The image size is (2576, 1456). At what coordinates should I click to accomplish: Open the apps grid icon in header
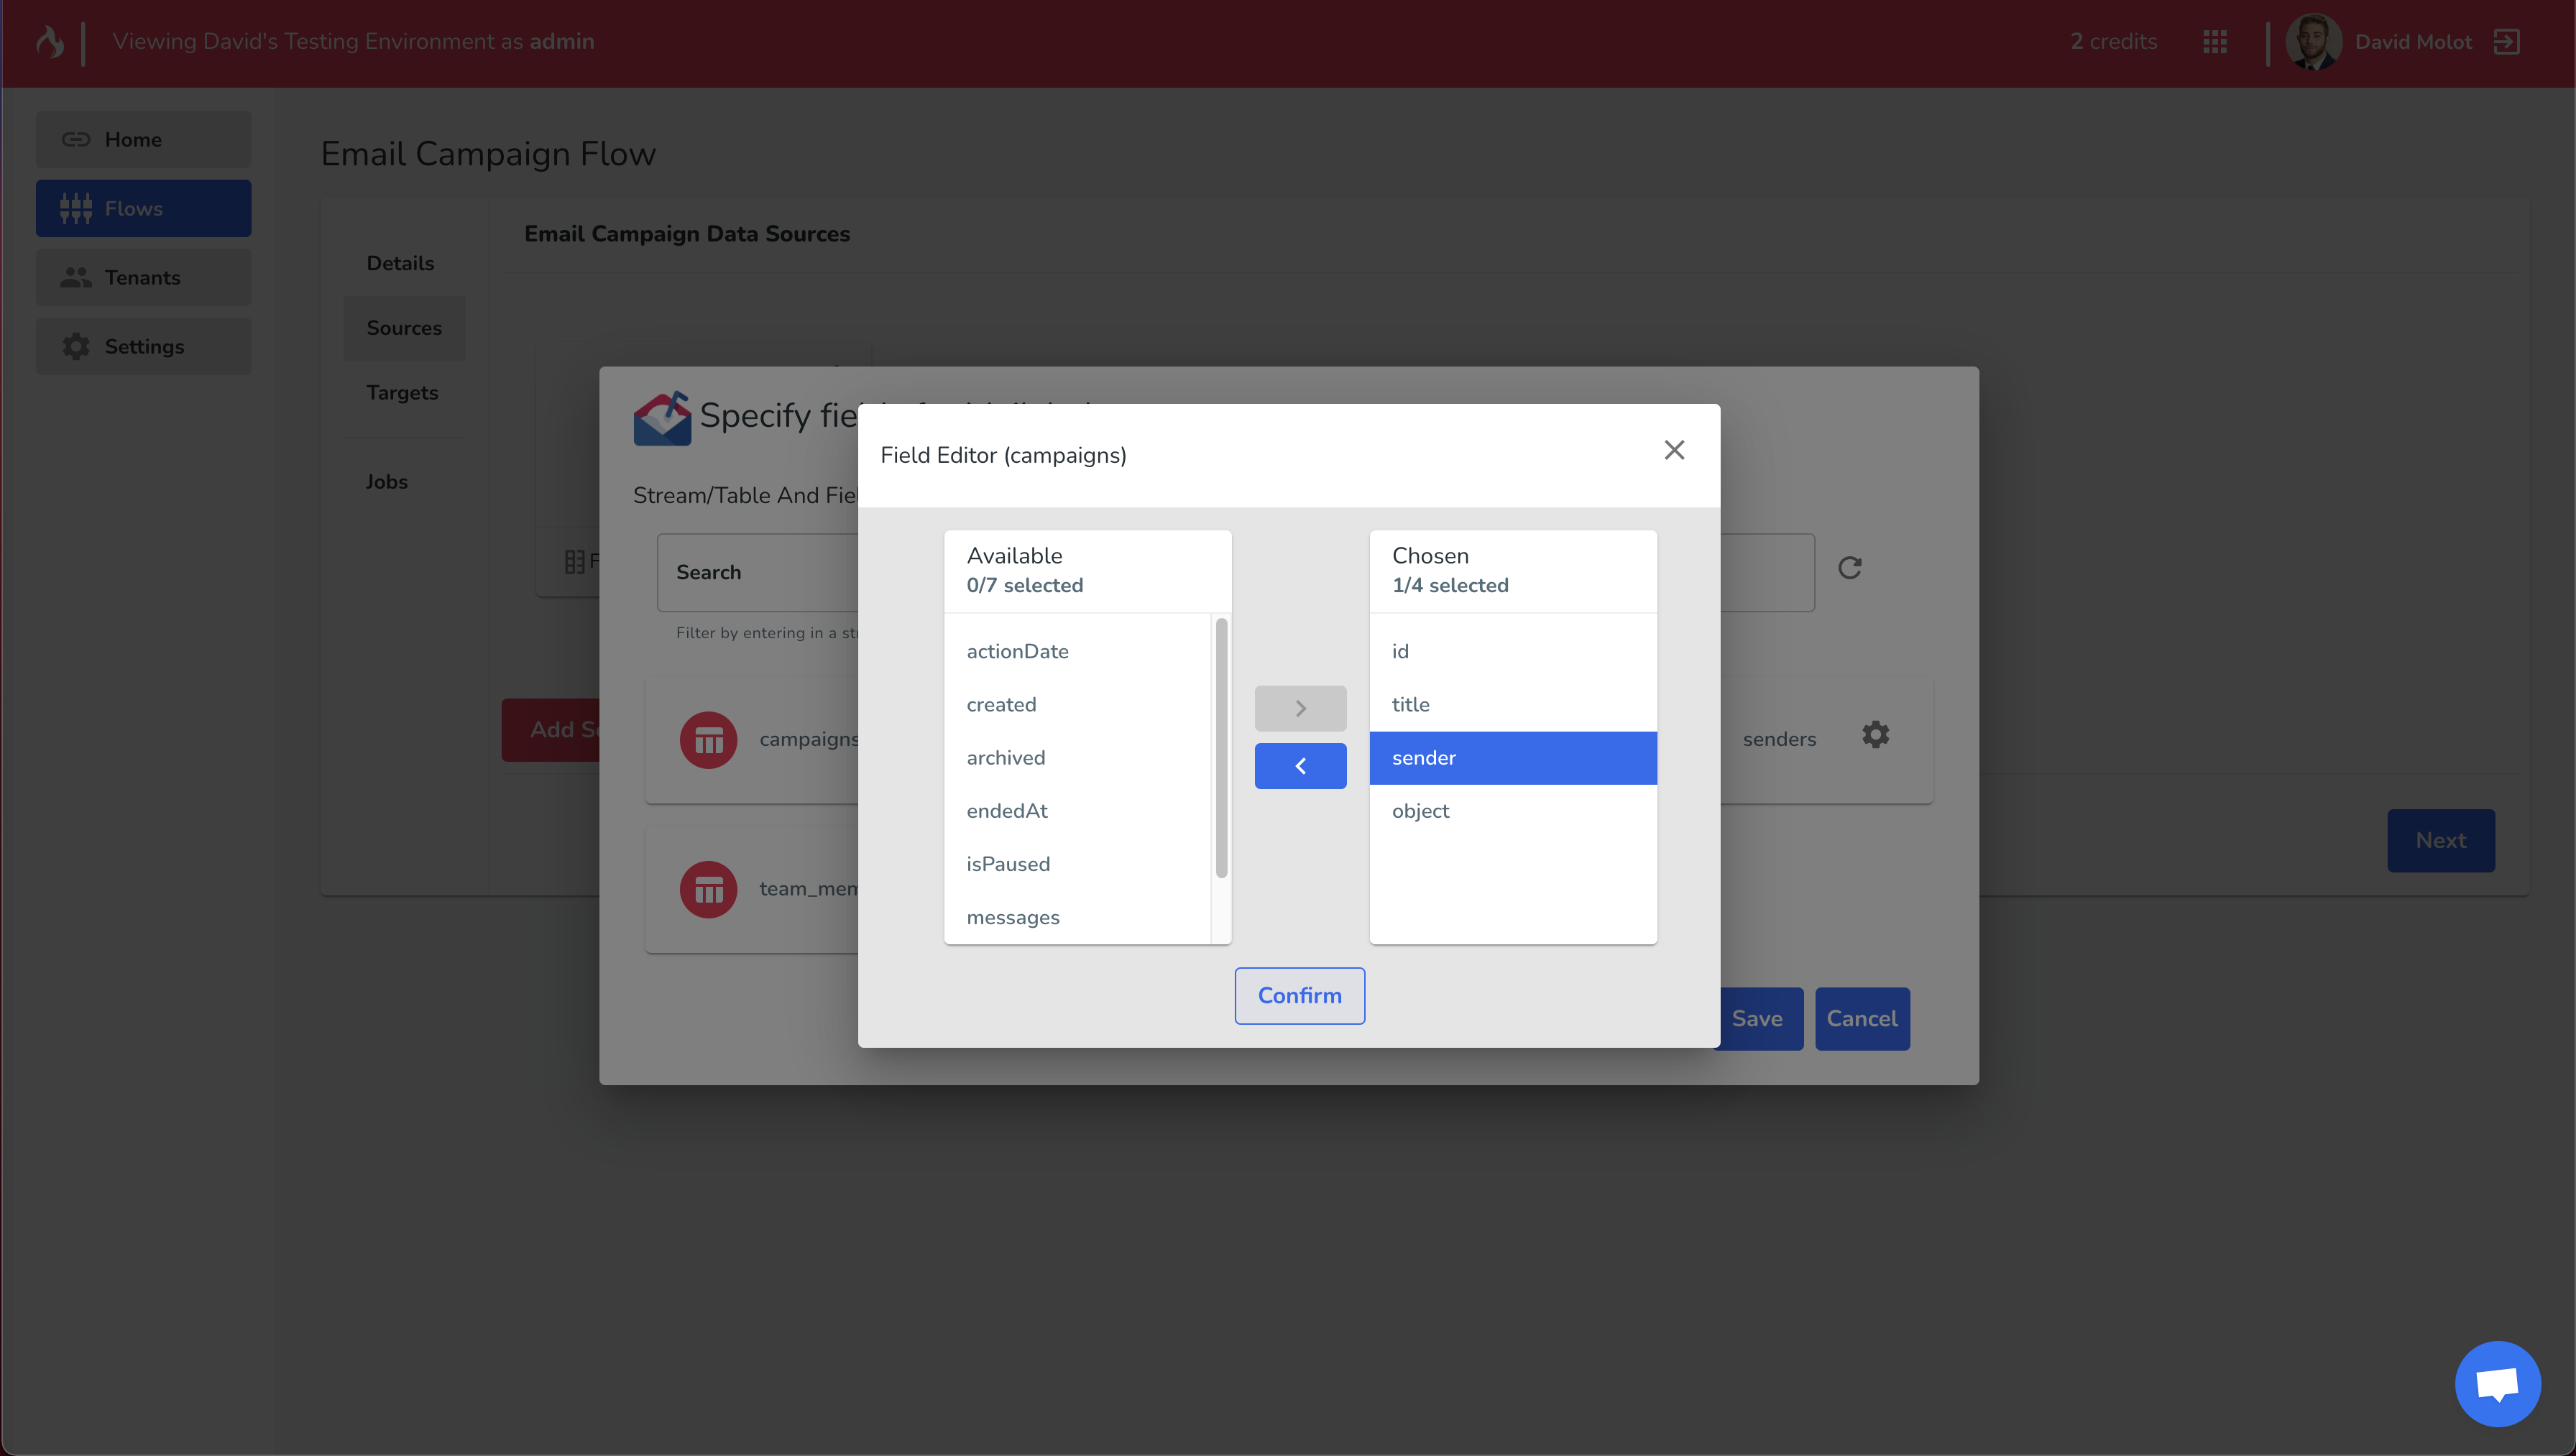2214,42
